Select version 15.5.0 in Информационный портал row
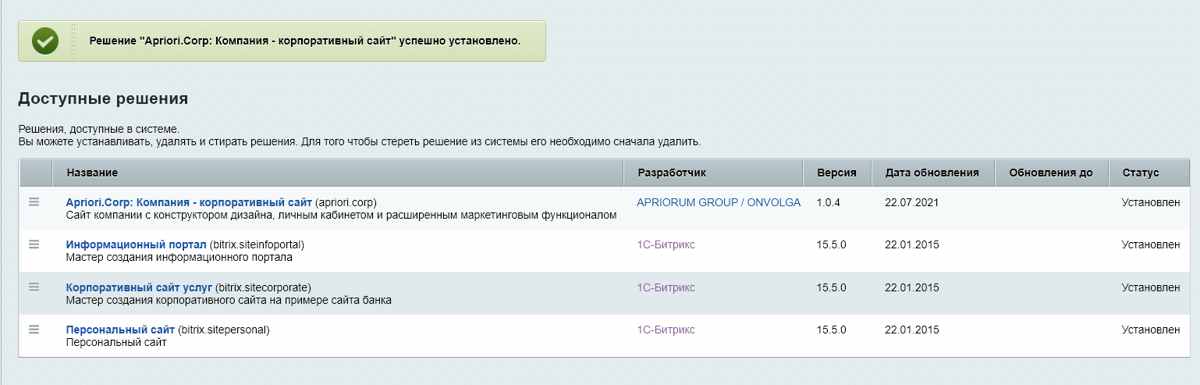 (x=832, y=244)
